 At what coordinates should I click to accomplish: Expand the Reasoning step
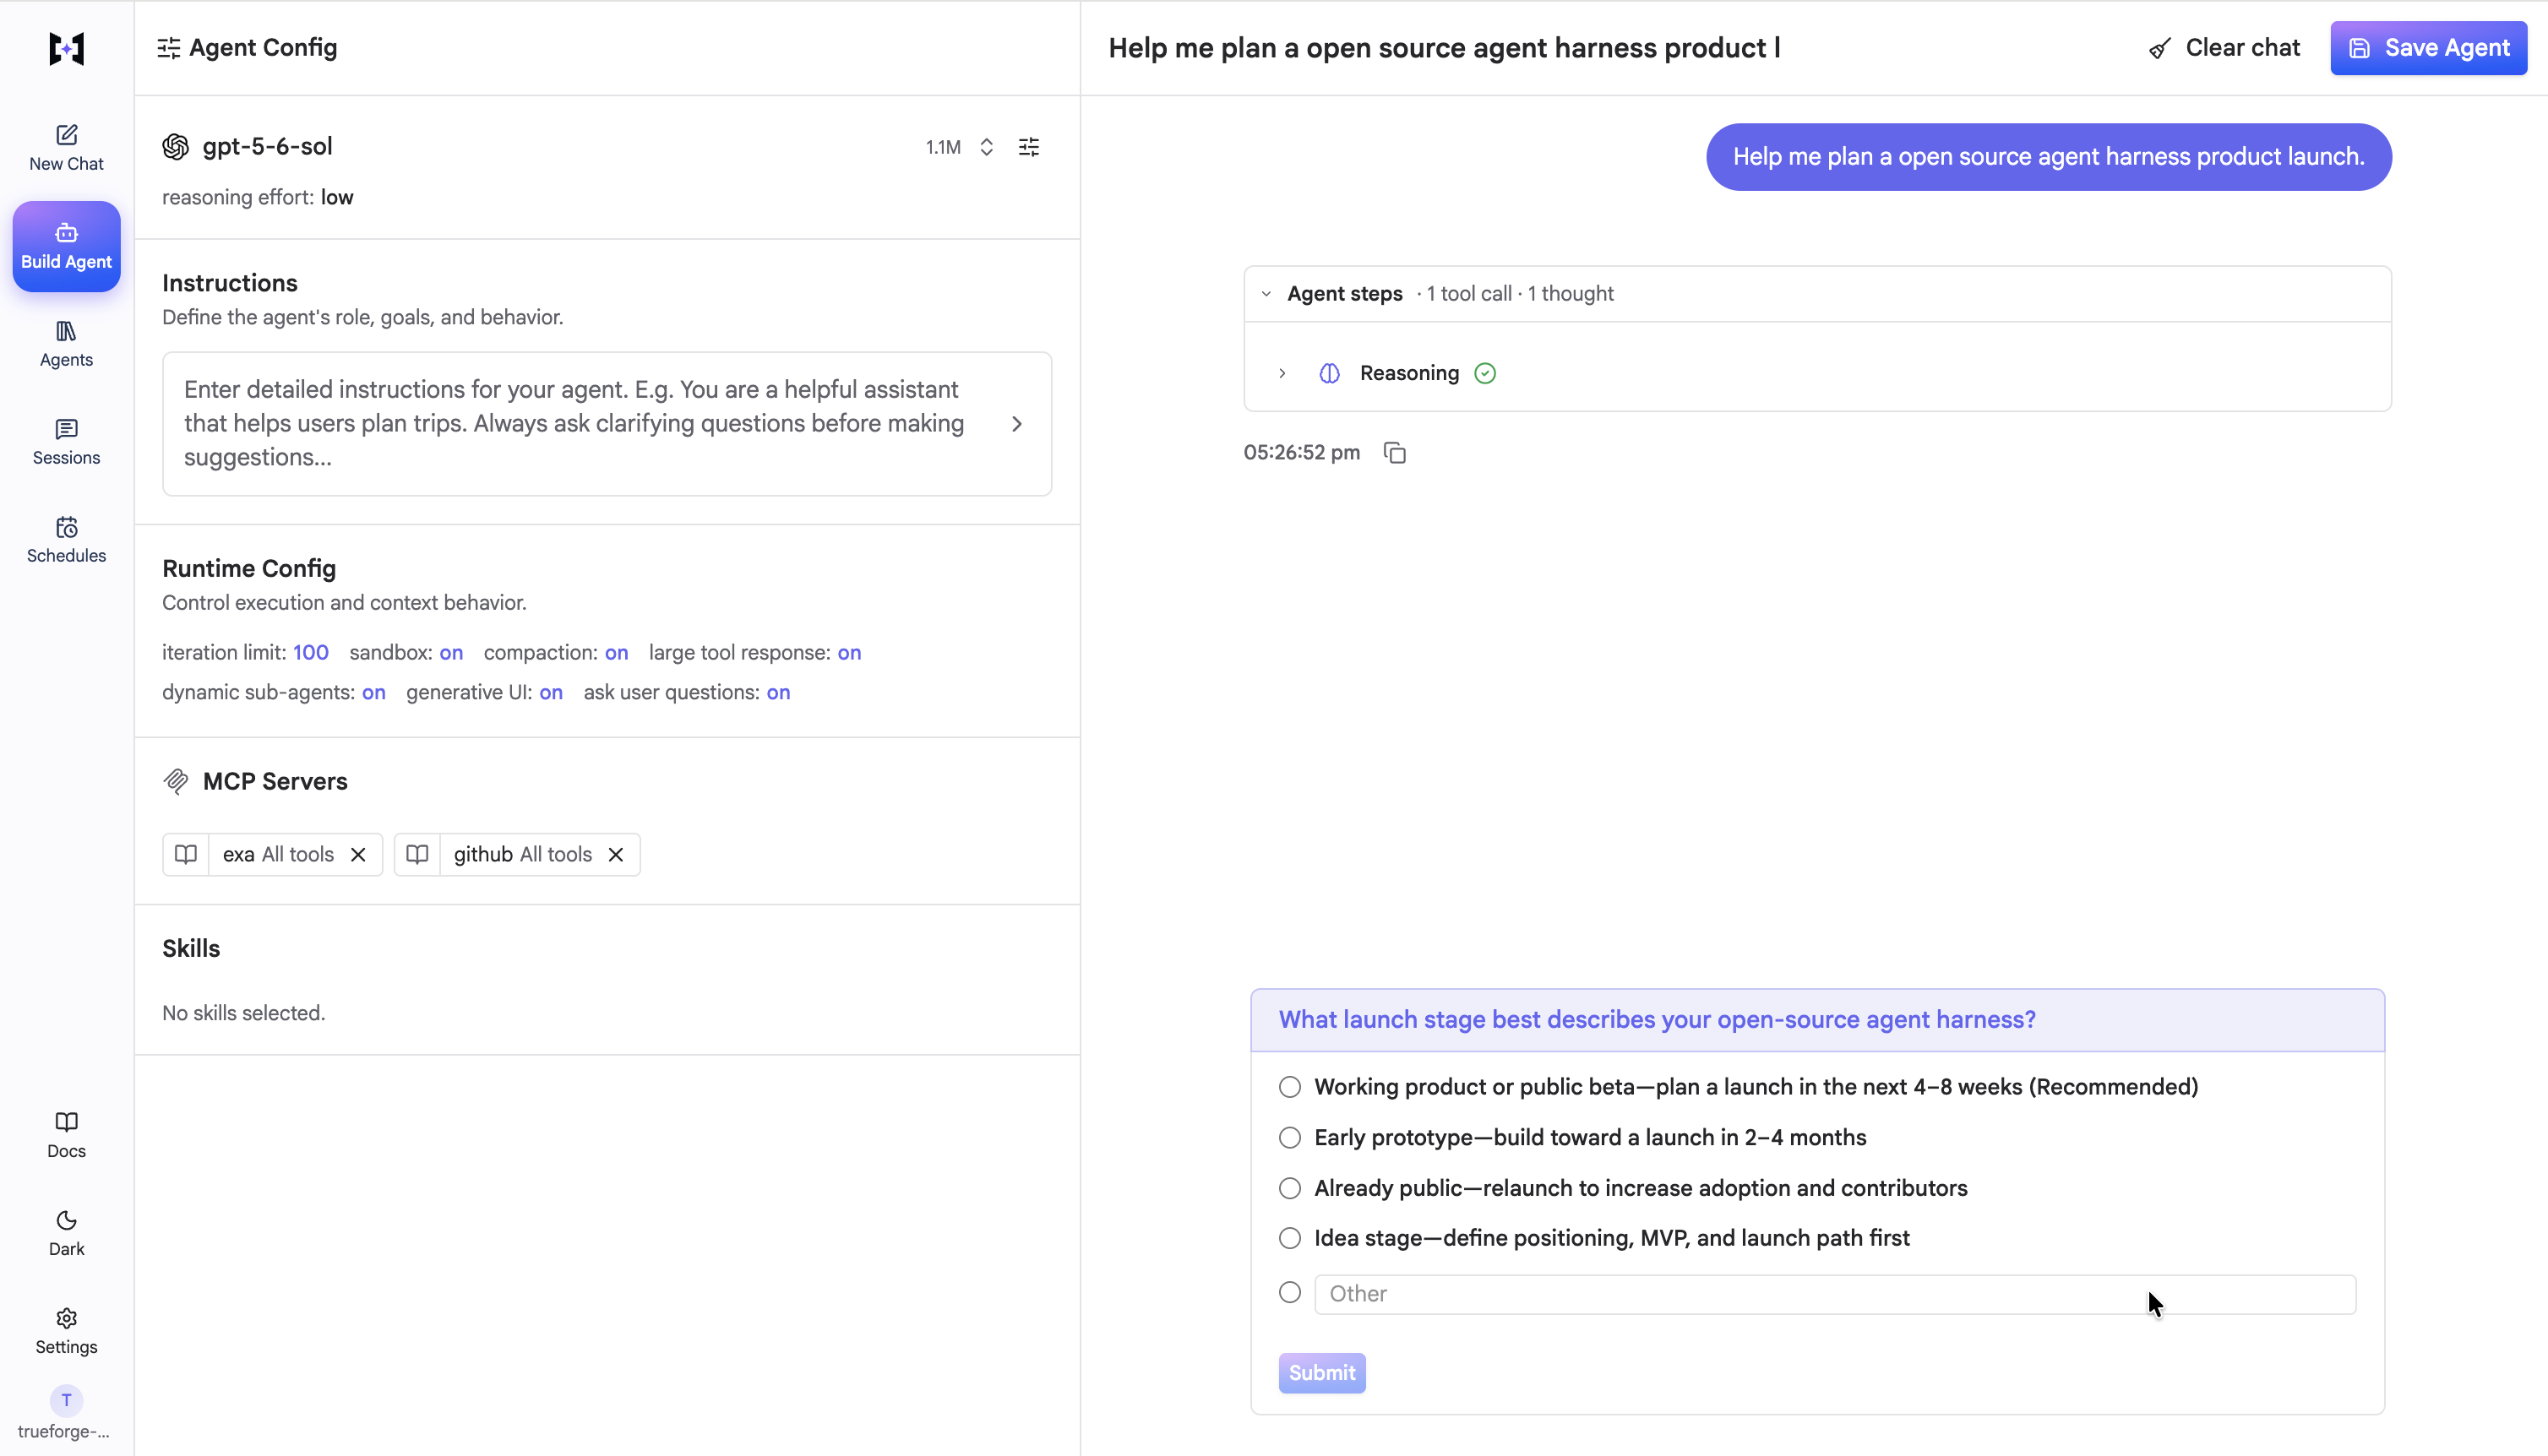1282,373
